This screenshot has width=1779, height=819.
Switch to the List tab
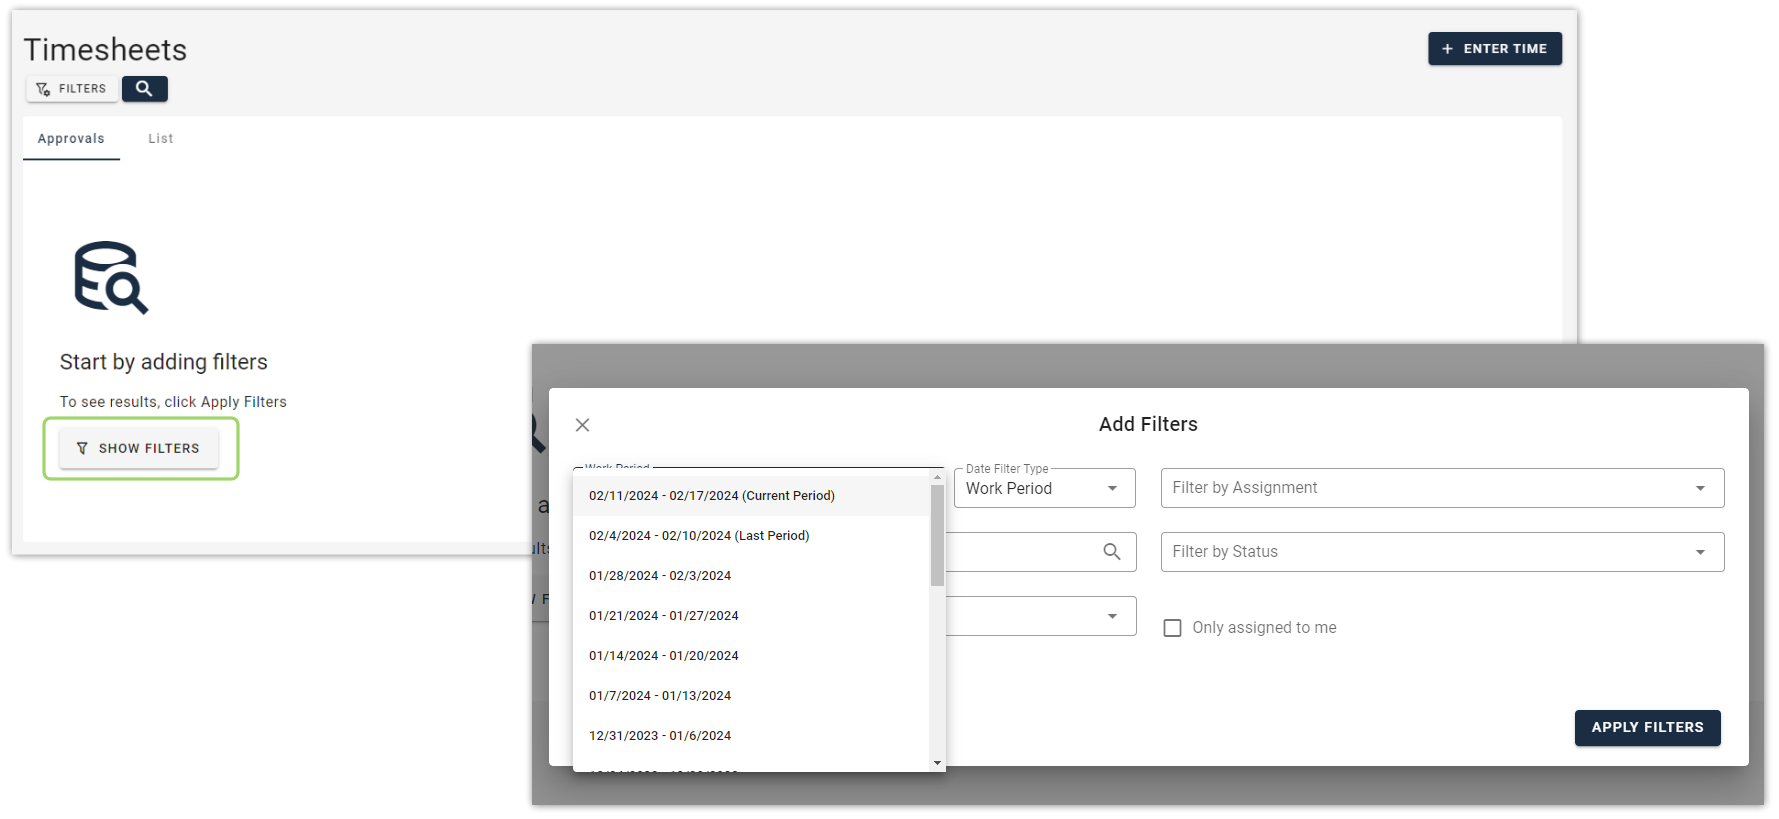(160, 139)
